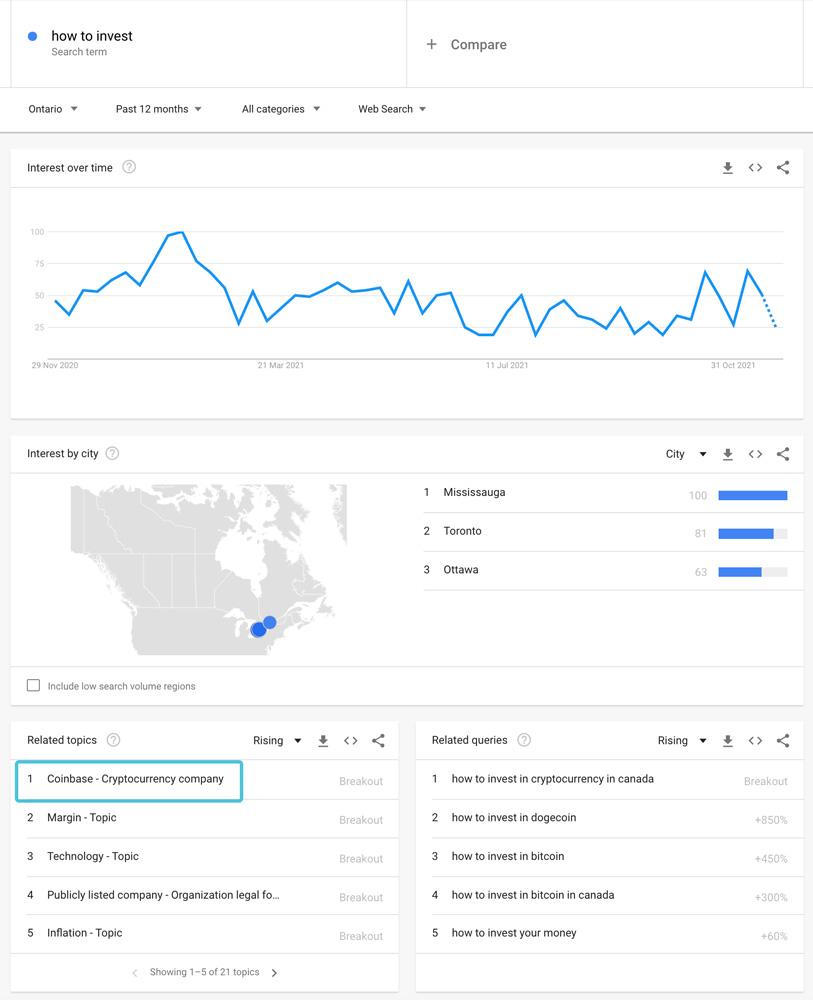Download Related queries data

pyautogui.click(x=728, y=741)
